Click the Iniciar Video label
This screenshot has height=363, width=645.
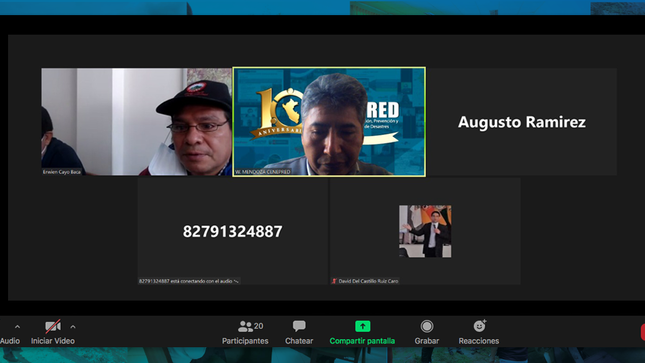point(53,341)
